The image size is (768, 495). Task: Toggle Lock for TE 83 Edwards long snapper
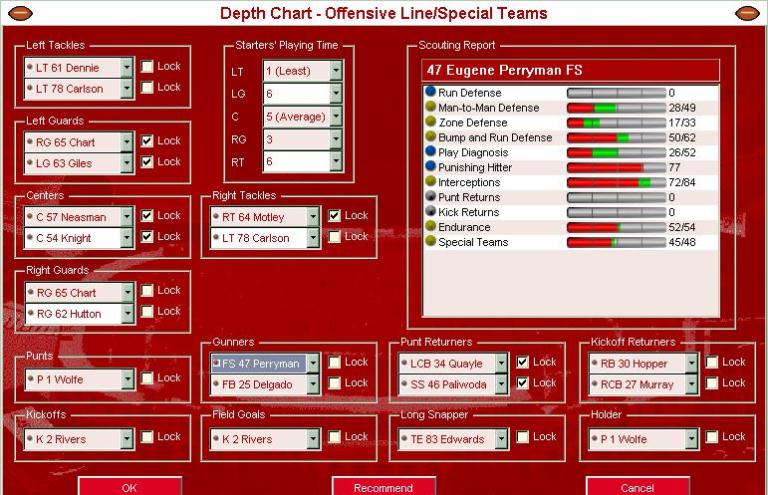pyautogui.click(x=523, y=437)
